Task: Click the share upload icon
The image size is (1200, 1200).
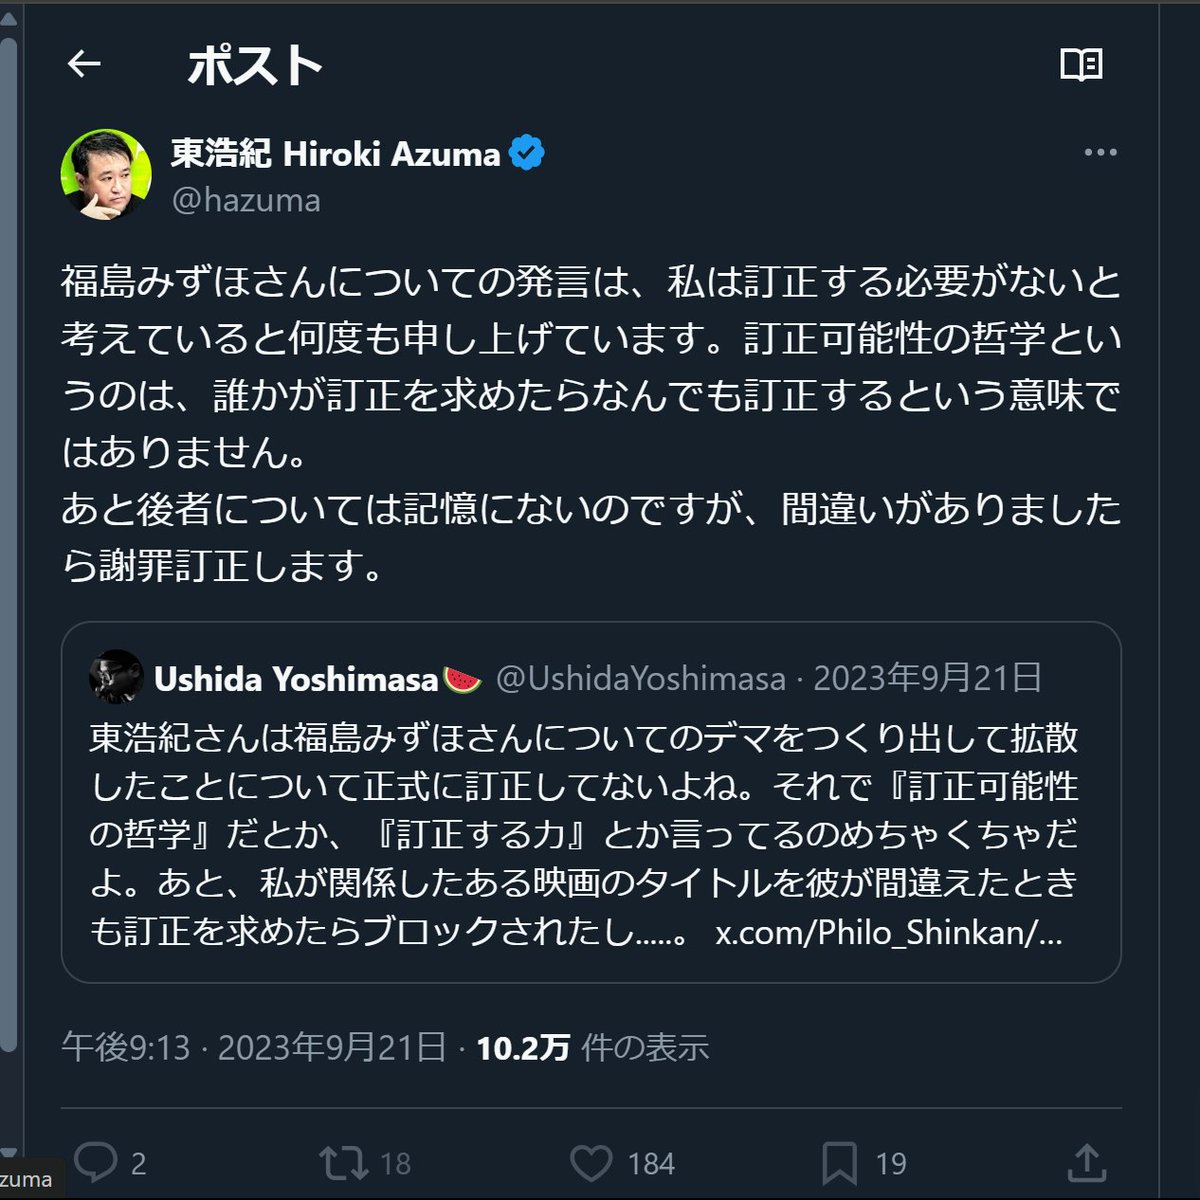Action: [x=1086, y=1162]
